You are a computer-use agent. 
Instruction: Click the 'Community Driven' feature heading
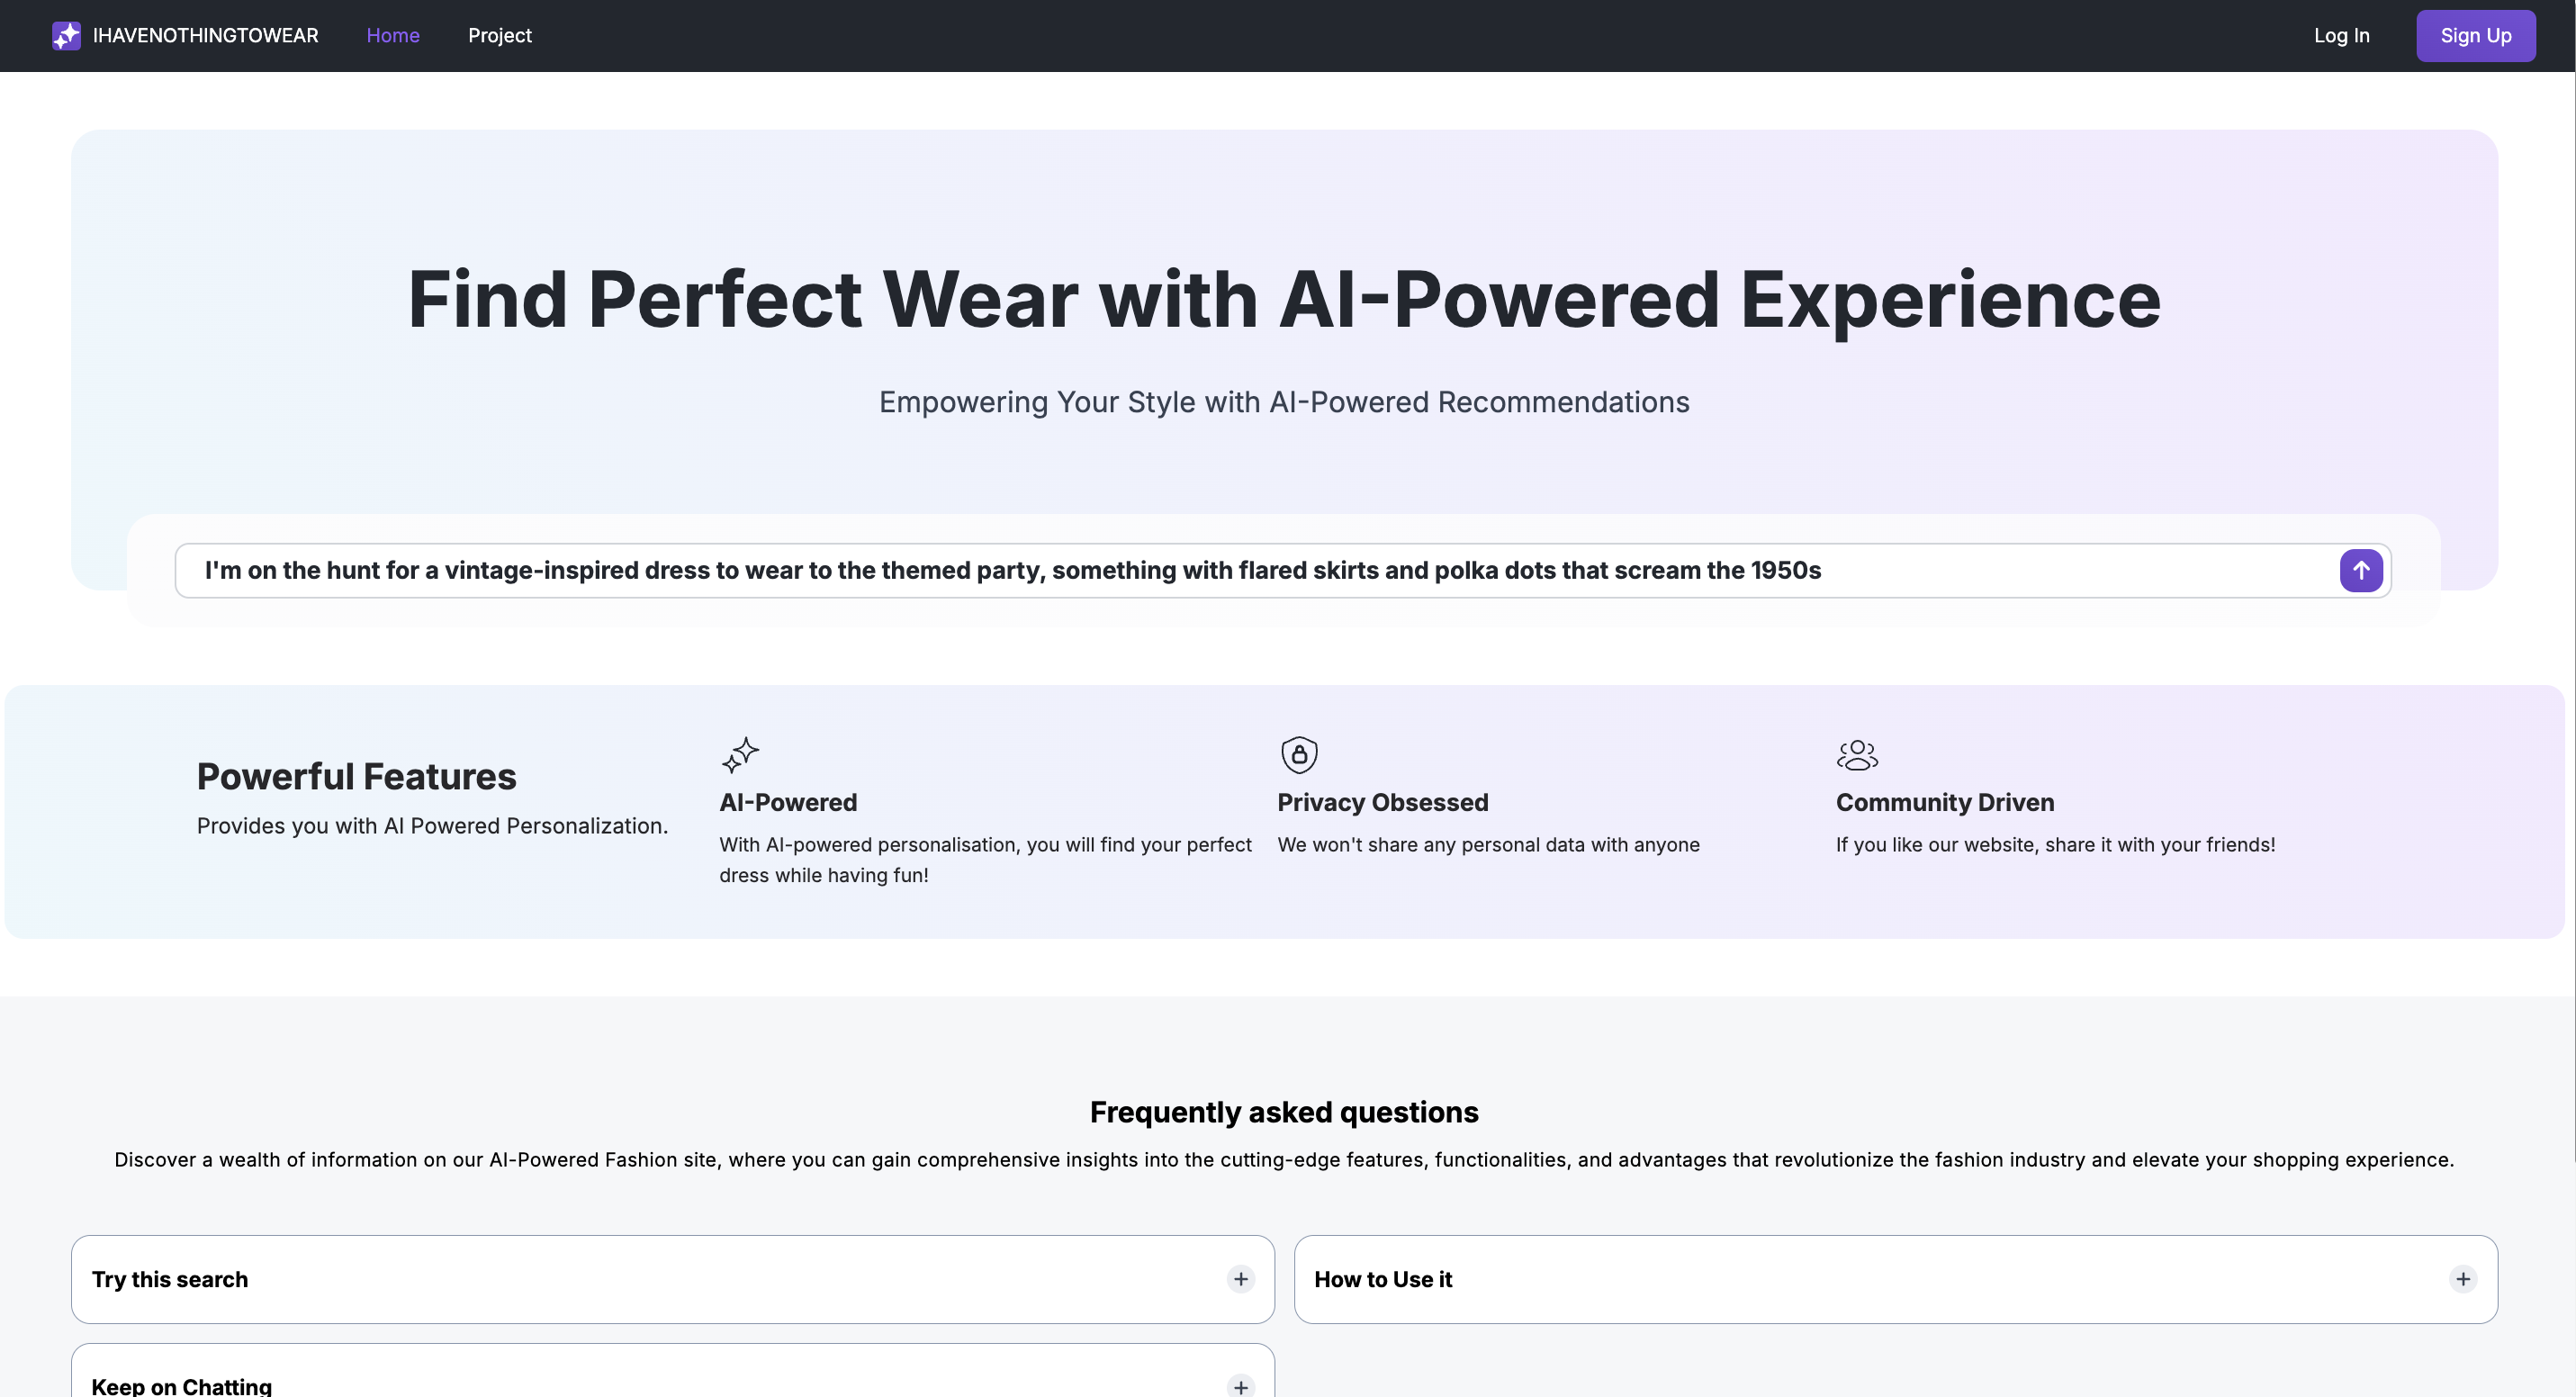[x=1944, y=803]
